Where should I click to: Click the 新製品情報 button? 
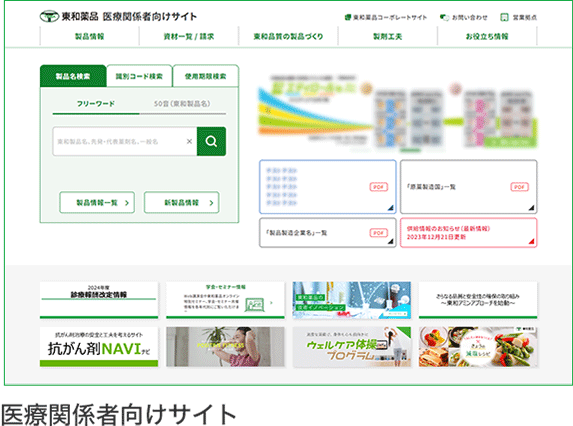[182, 202]
